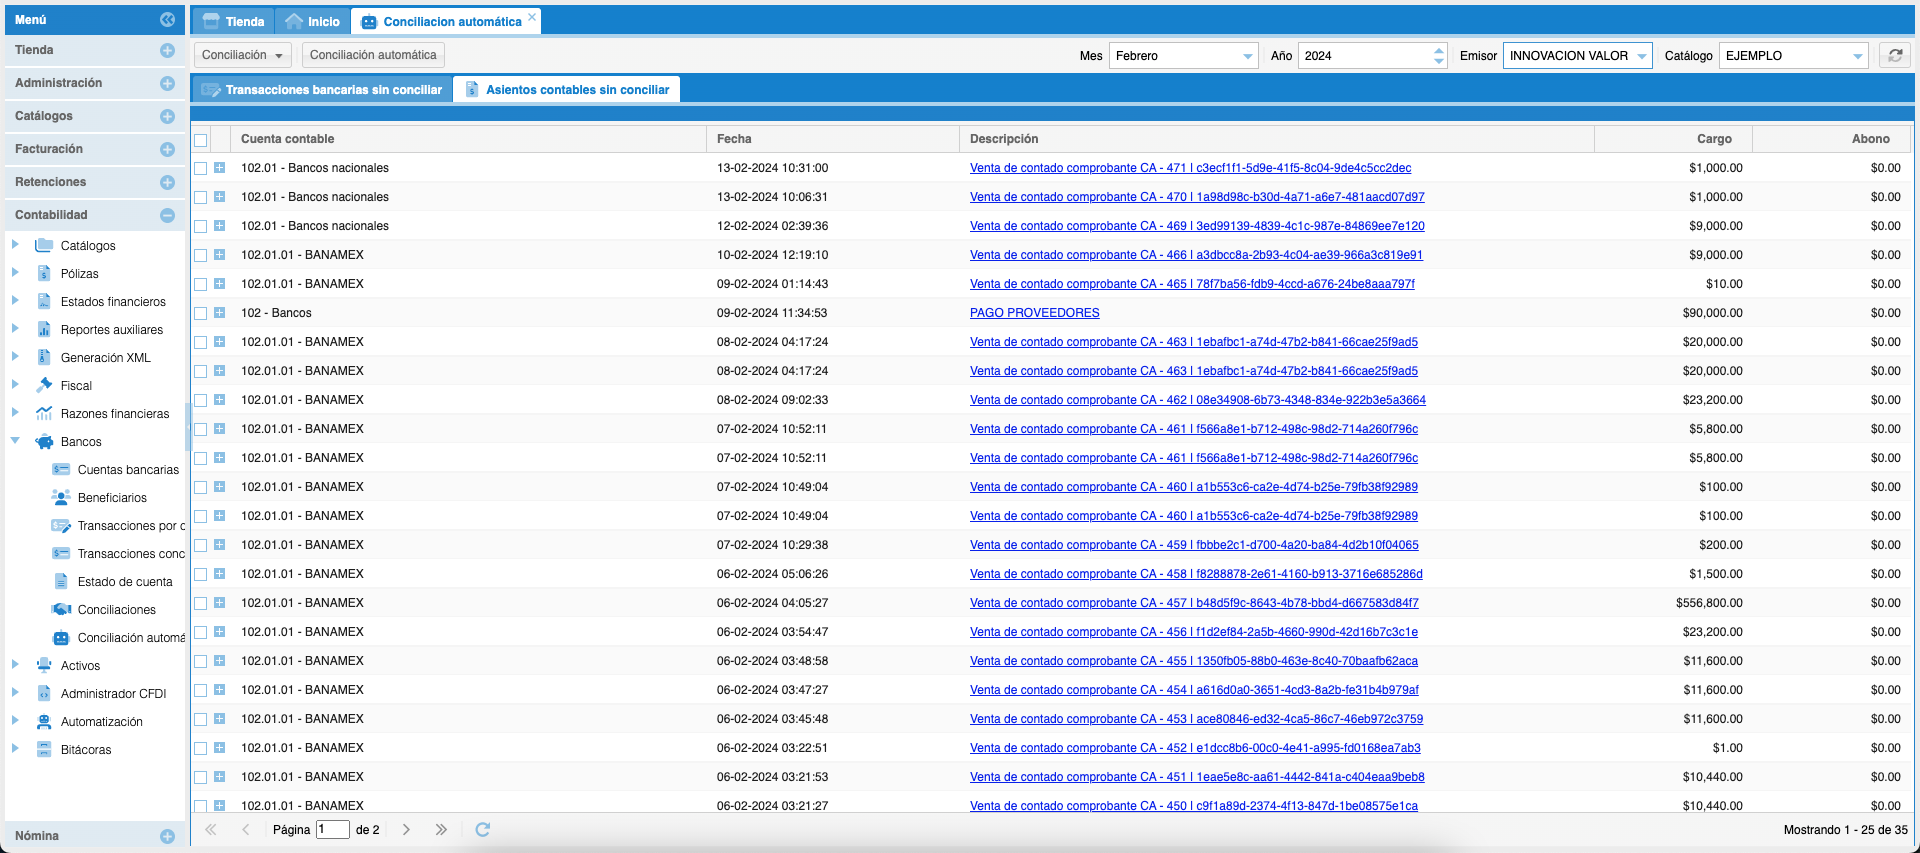Image resolution: width=1920 pixels, height=853 pixels.
Task: Go to the next page arrow
Action: coord(406,829)
